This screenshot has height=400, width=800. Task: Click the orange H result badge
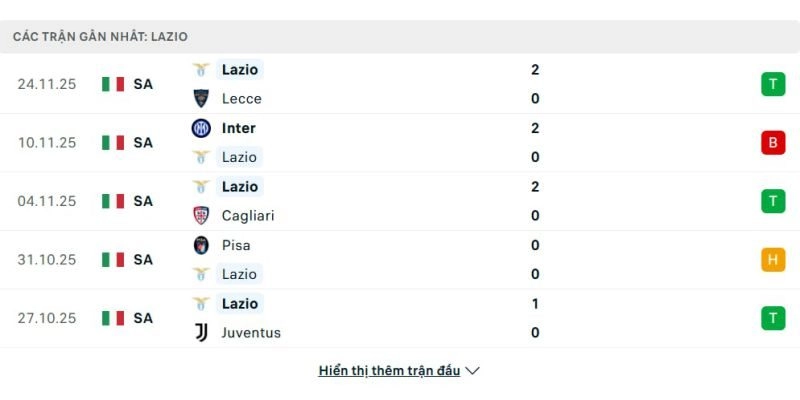point(772,259)
